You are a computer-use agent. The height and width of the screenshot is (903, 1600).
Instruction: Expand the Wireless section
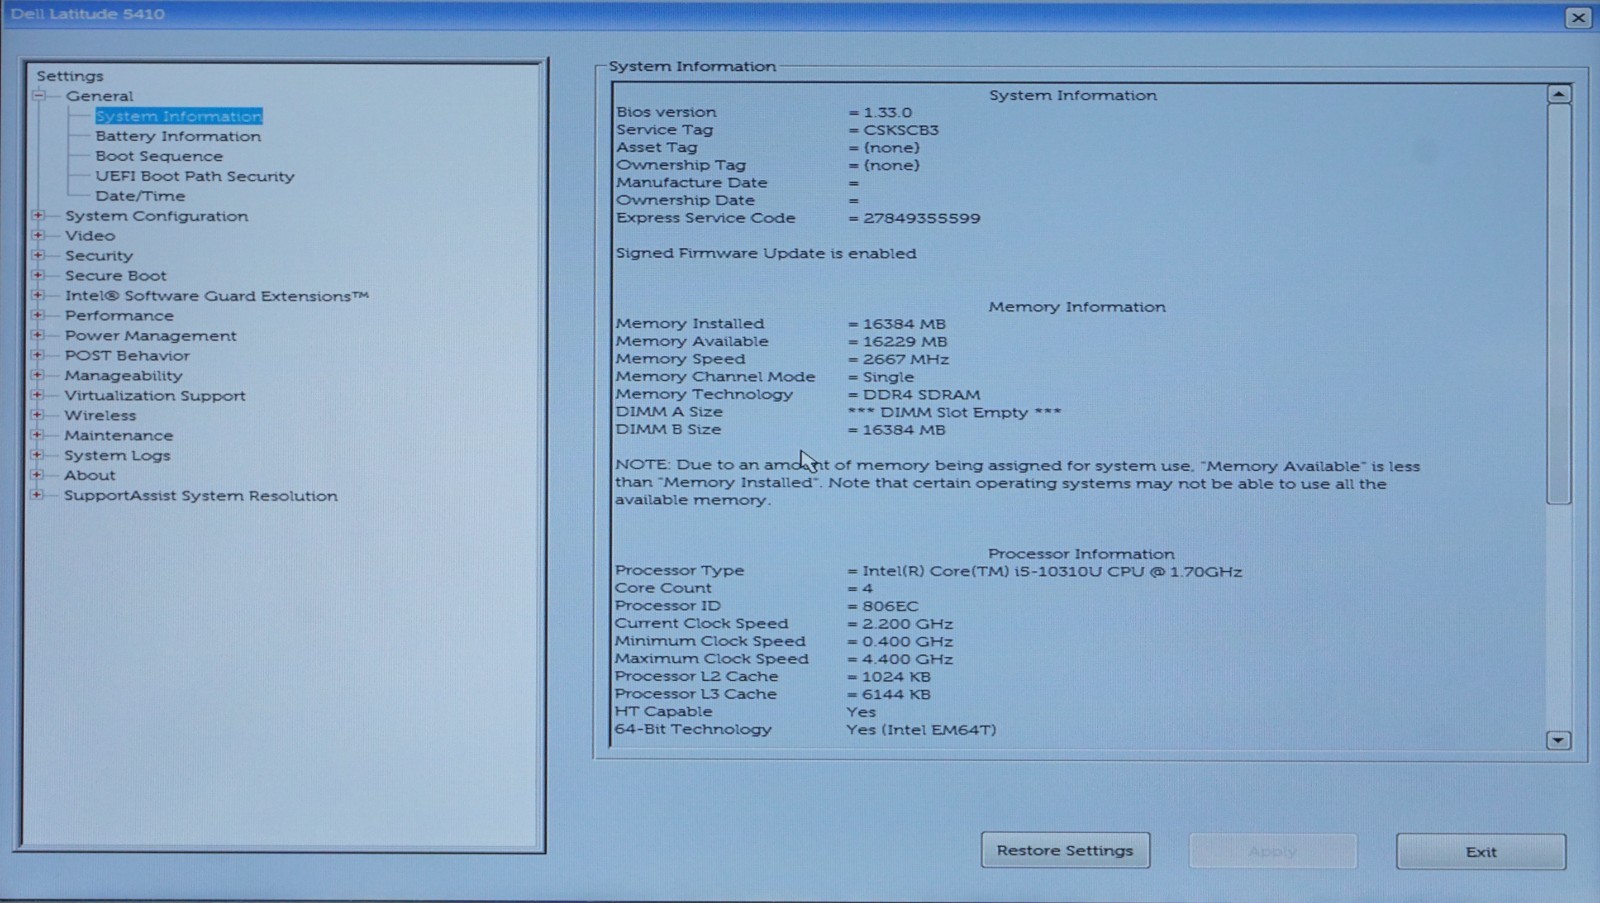38,415
